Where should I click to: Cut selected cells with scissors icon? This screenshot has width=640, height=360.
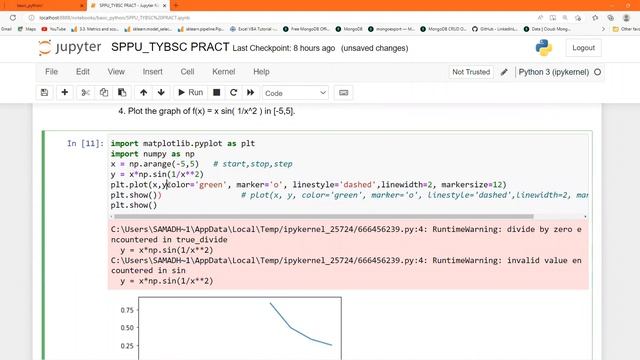click(85, 93)
